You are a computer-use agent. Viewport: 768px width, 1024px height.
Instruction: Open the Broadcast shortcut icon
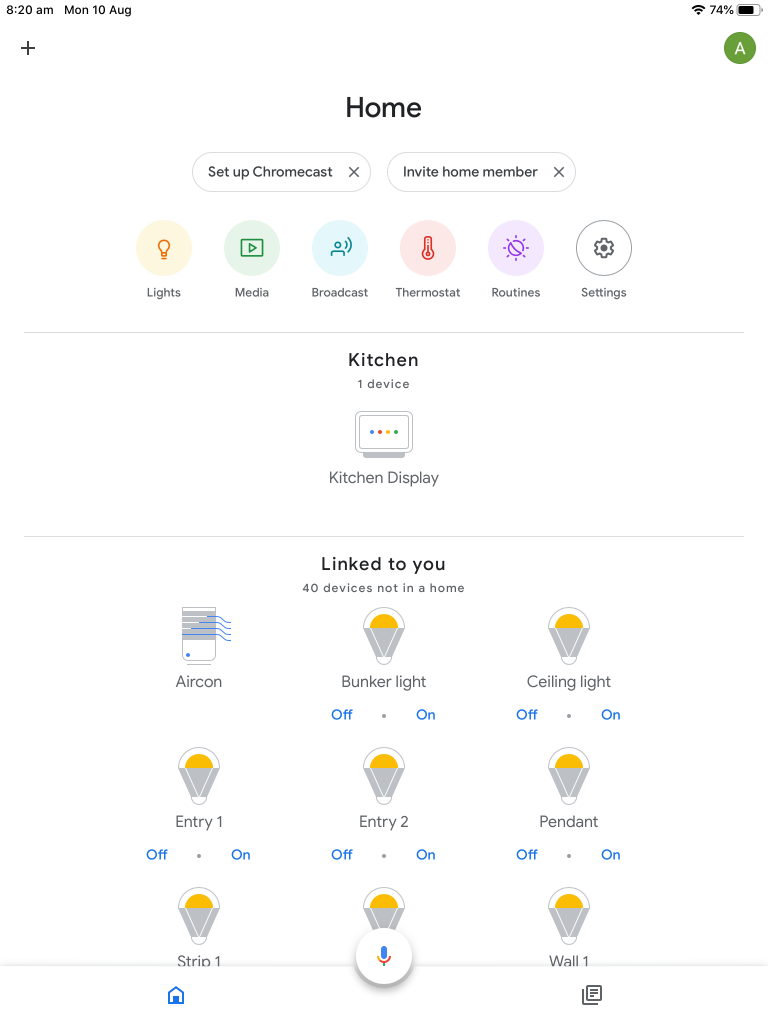[x=340, y=248]
